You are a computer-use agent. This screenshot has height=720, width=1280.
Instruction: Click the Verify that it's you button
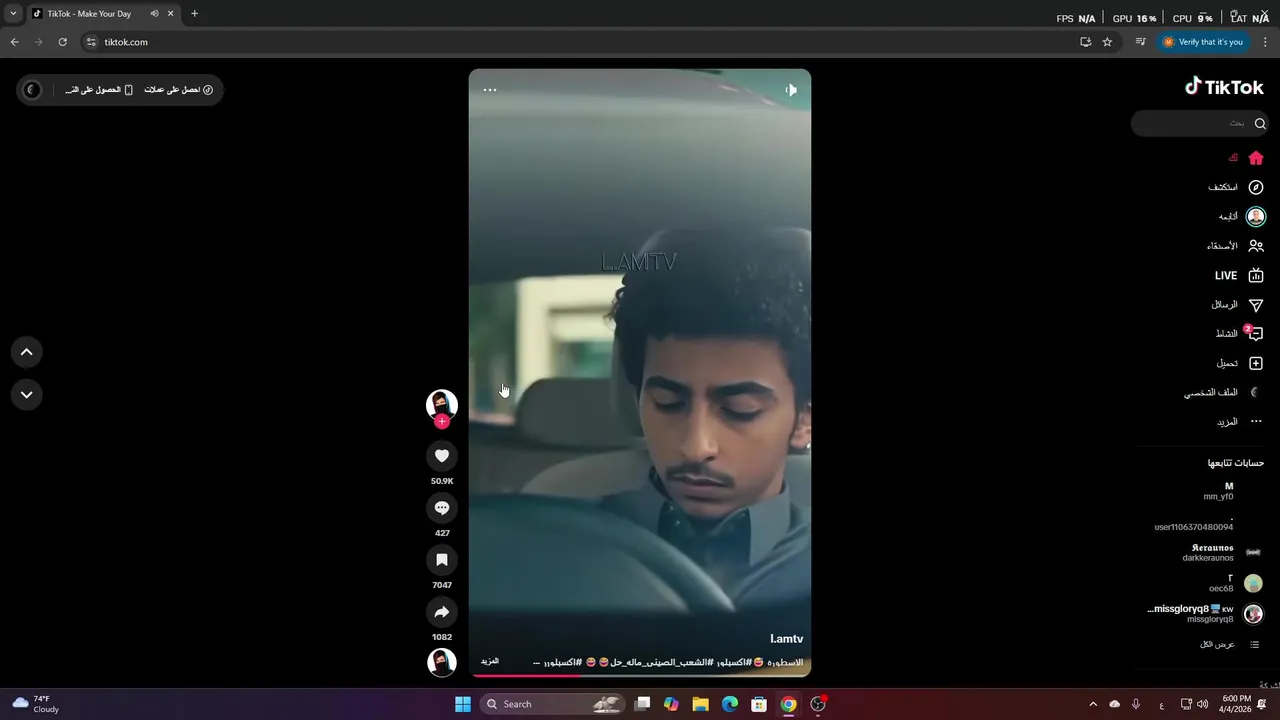point(1203,42)
